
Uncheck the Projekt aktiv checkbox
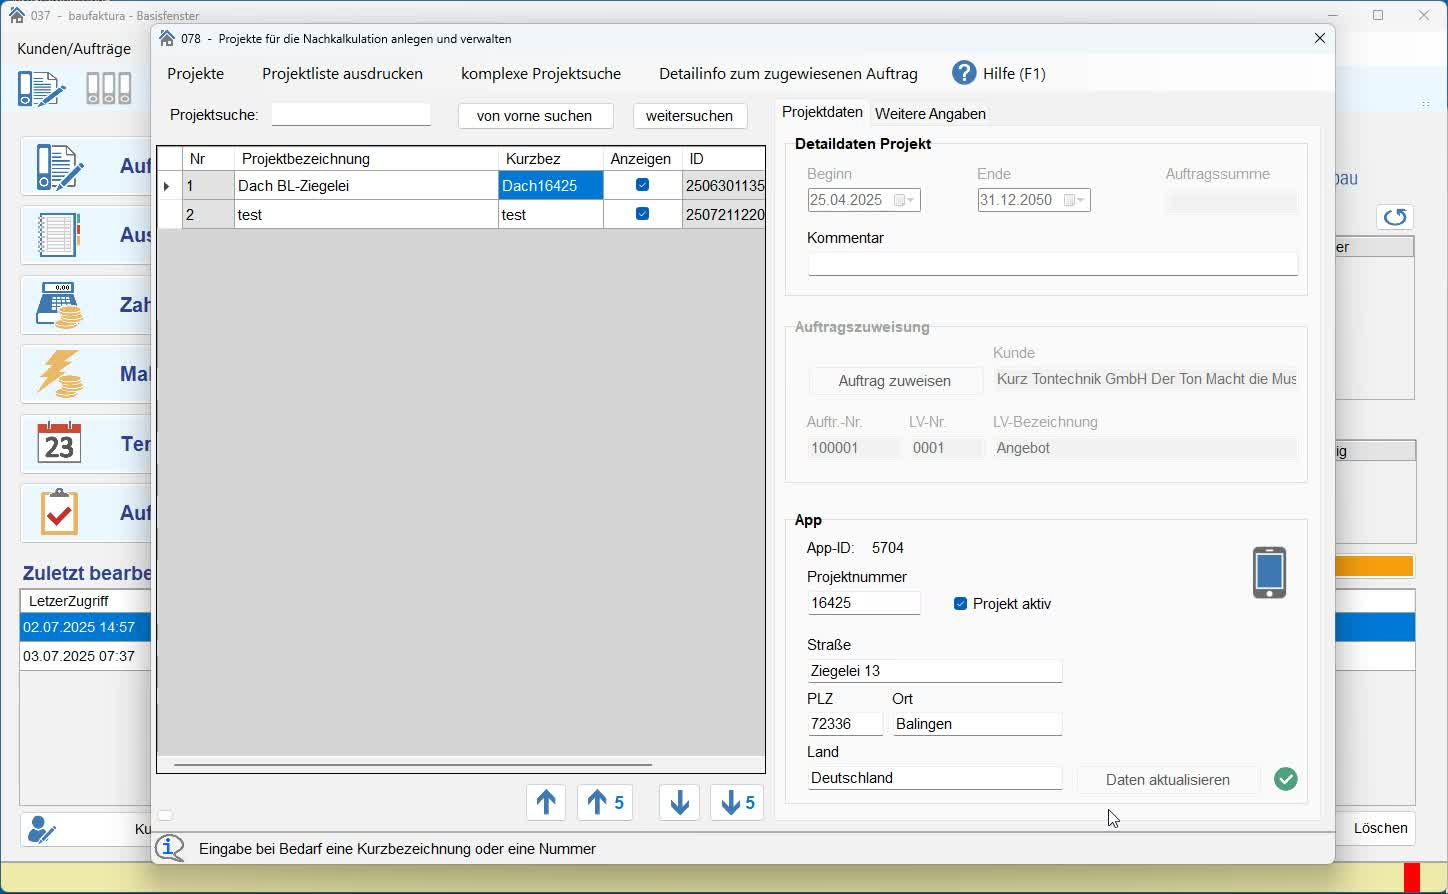961,604
